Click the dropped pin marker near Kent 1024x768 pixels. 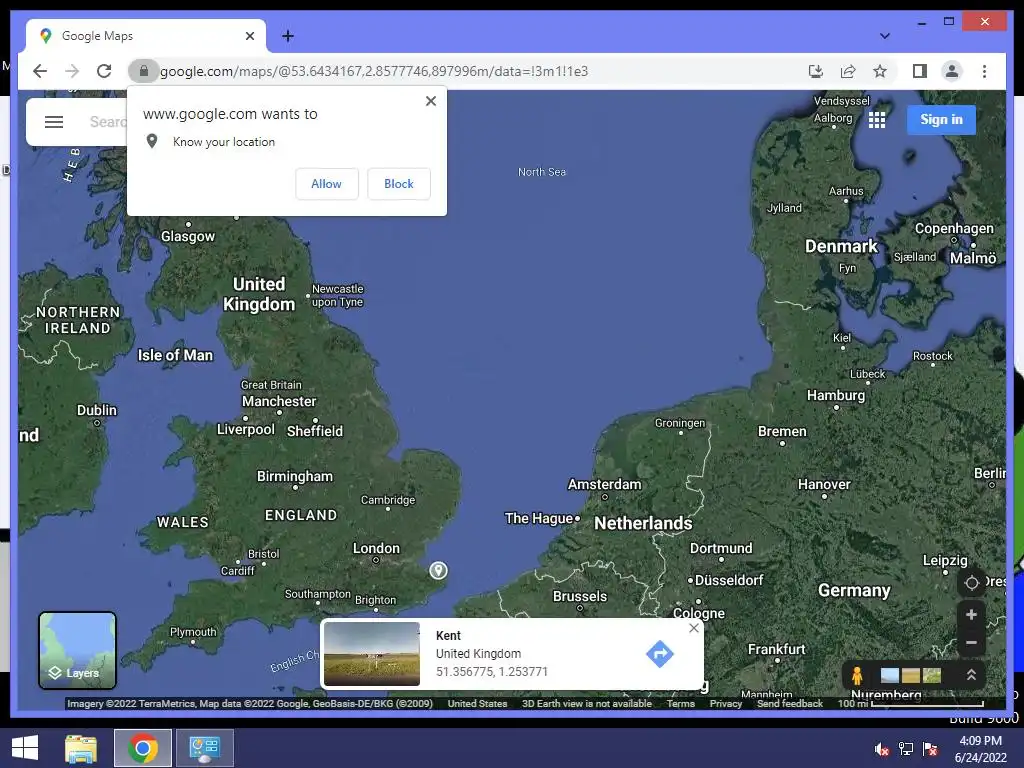click(438, 570)
